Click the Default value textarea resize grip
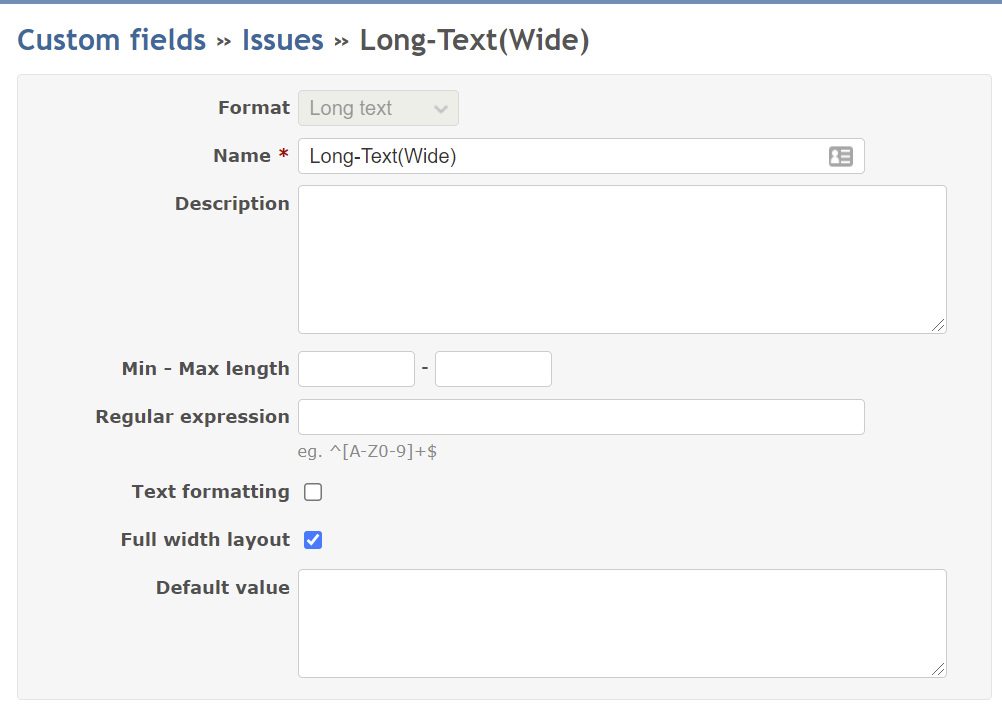1002x712 pixels. point(938,669)
